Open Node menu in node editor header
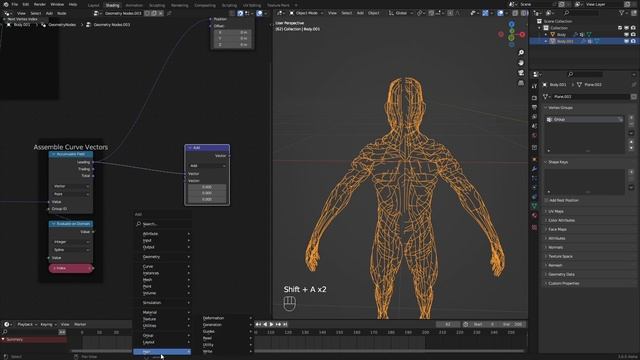The height and width of the screenshot is (360, 640). click(62, 13)
